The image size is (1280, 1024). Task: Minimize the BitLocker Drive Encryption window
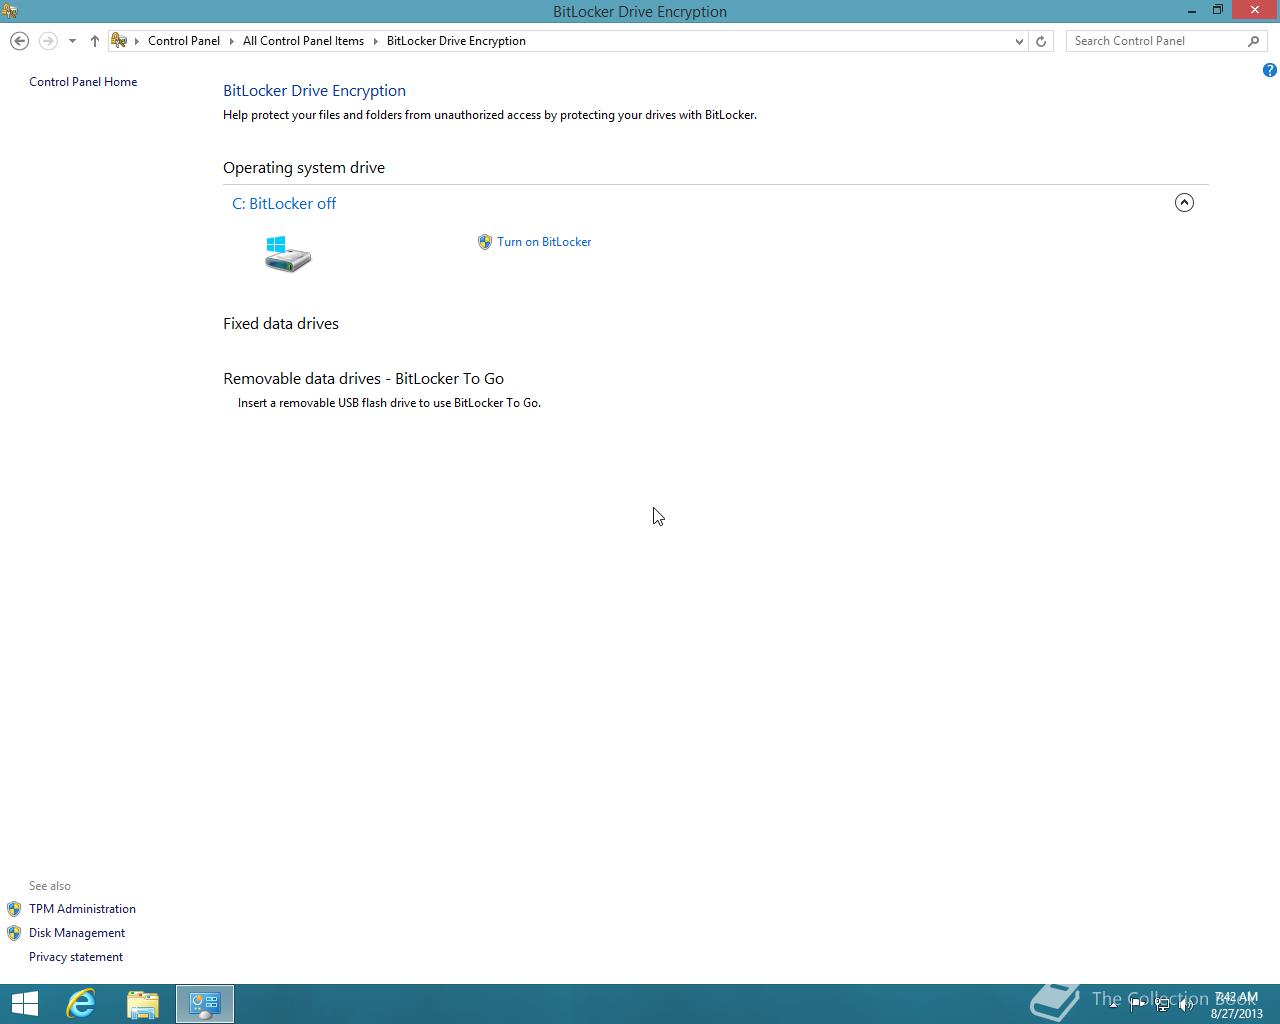click(1192, 10)
